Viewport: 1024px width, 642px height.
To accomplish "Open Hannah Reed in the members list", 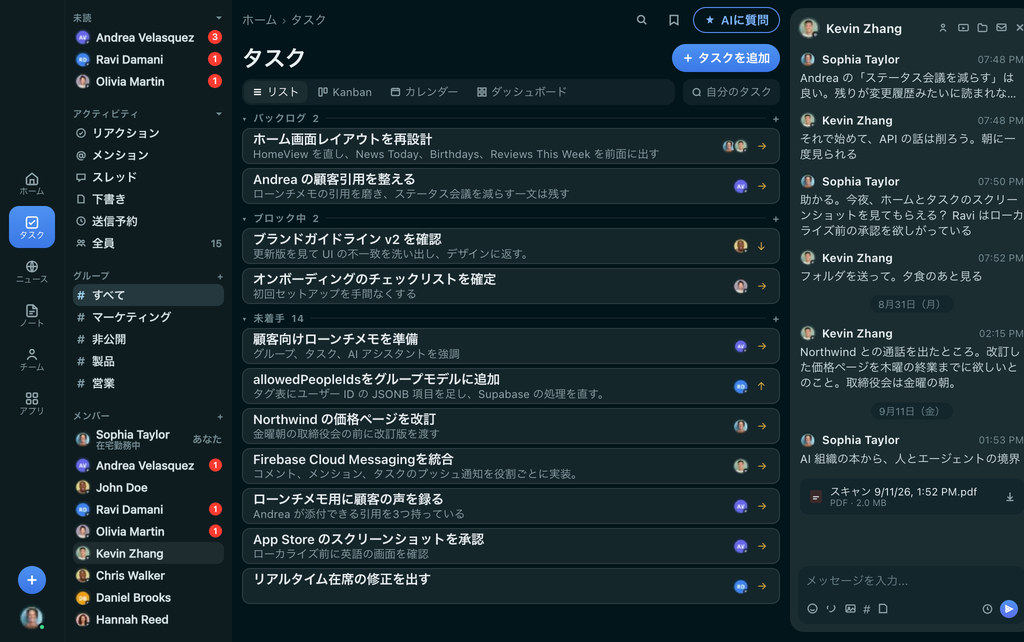I will click(x=148, y=620).
